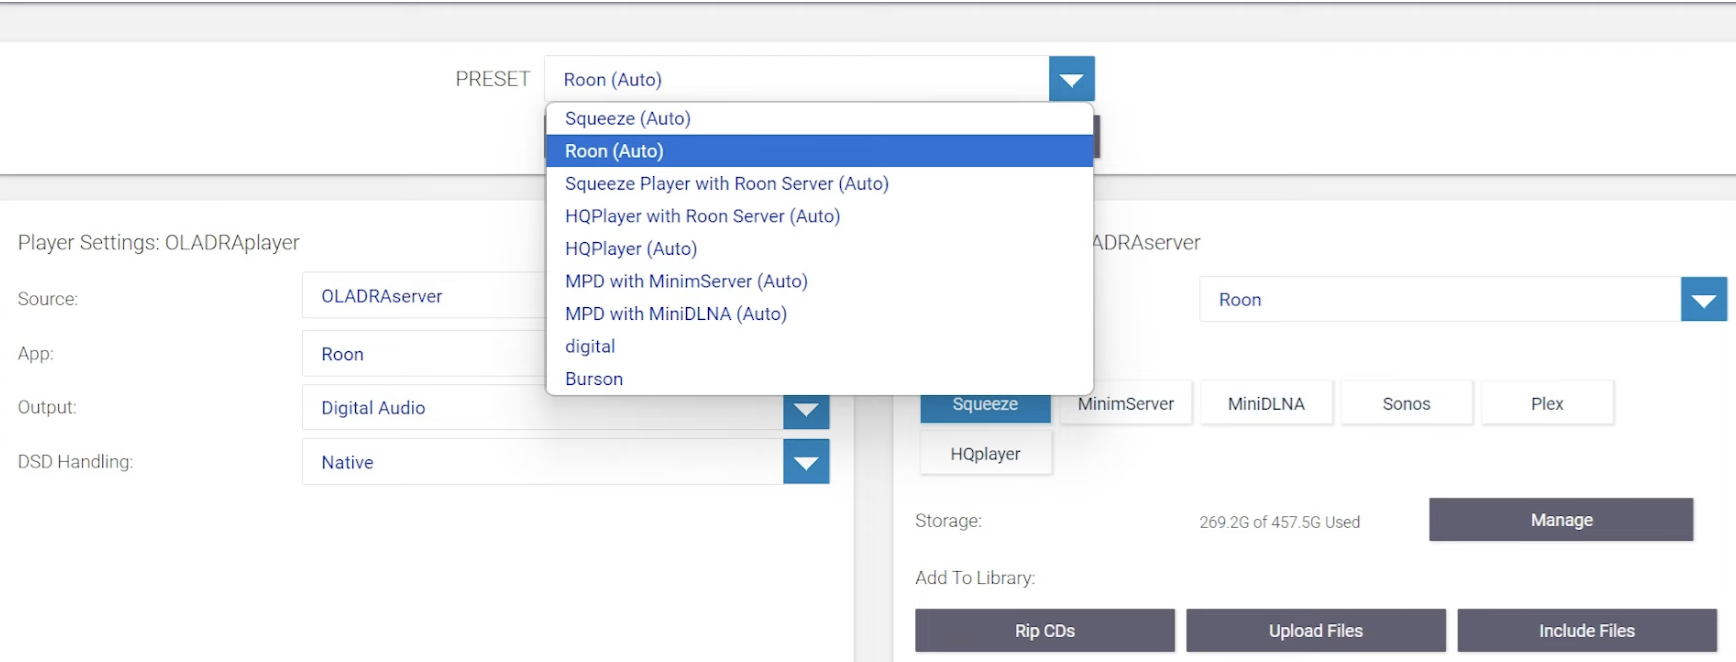Expand the Output dropdown arrow

[x=806, y=410]
